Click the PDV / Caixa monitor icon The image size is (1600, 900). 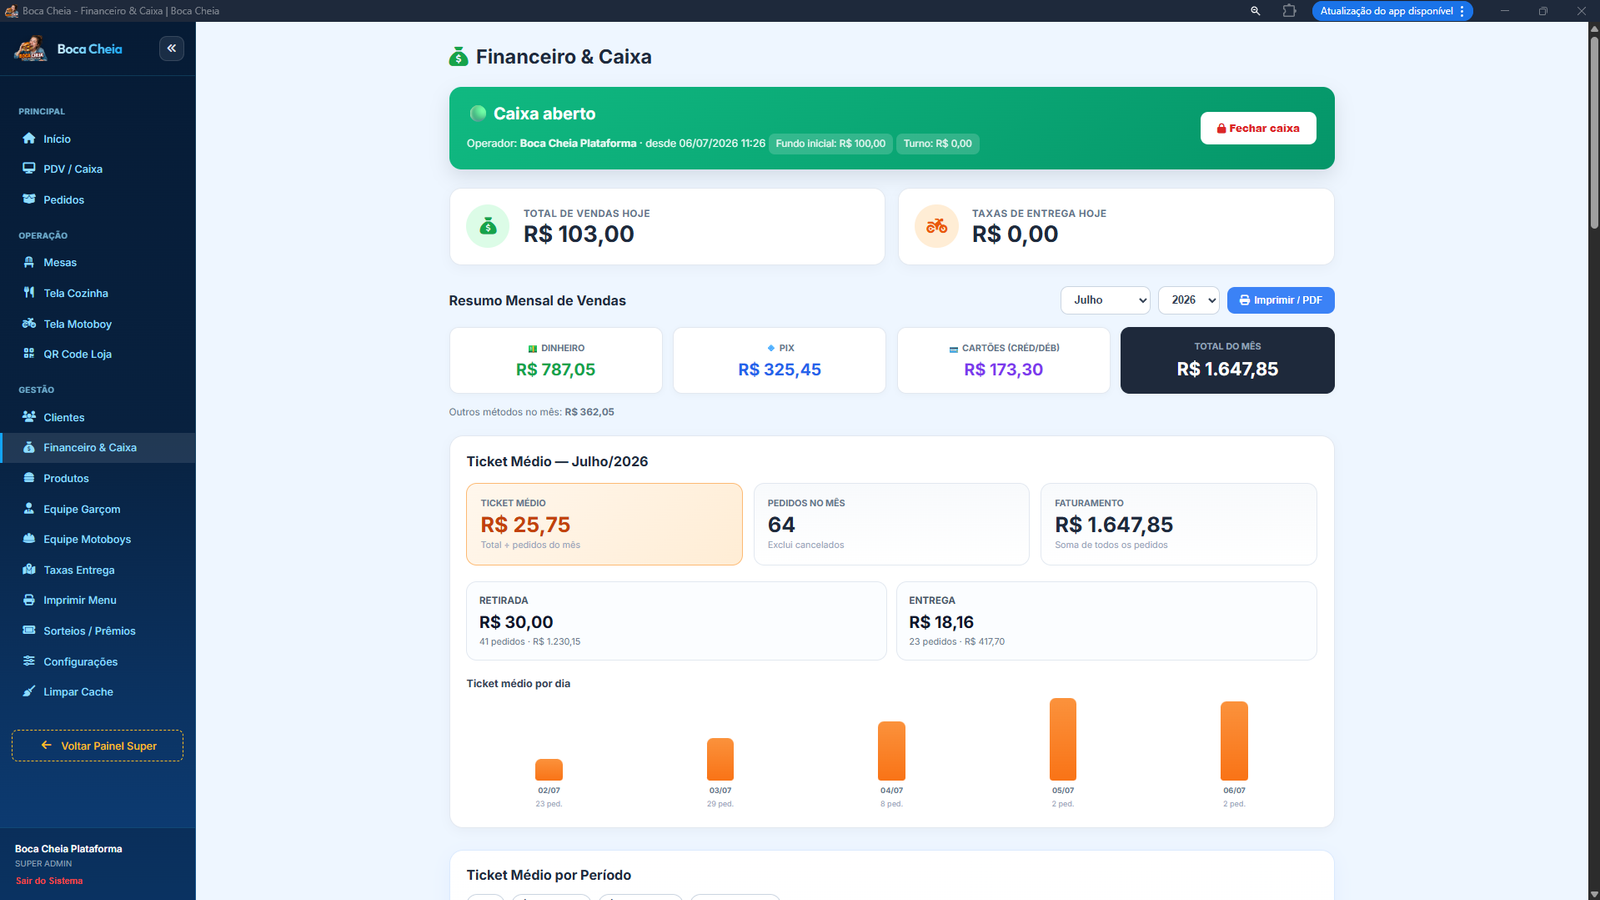coord(29,169)
